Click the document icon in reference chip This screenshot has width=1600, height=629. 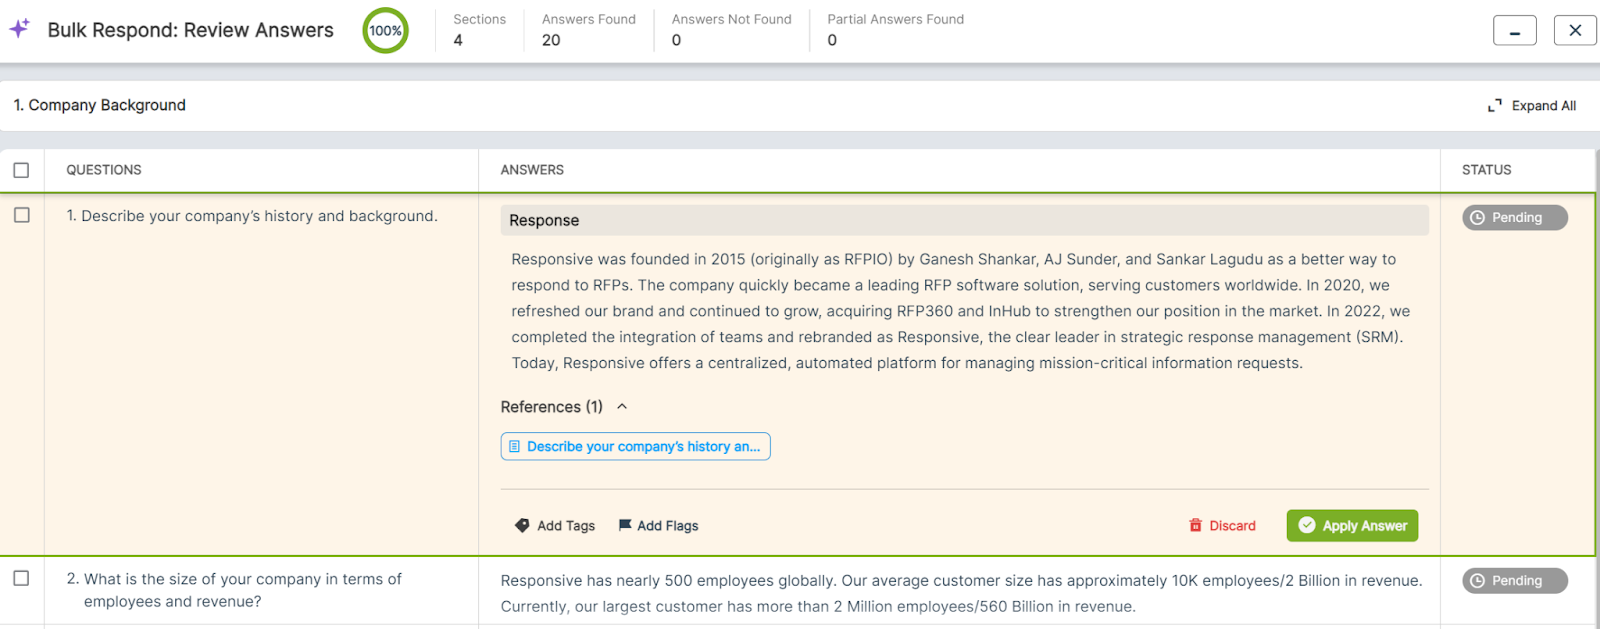(x=515, y=446)
